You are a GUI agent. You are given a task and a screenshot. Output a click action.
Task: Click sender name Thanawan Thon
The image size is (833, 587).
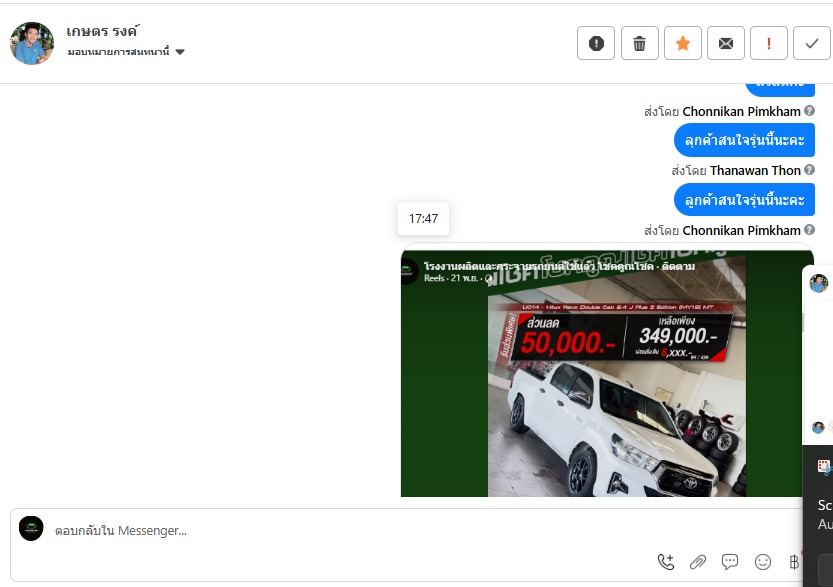(x=755, y=171)
